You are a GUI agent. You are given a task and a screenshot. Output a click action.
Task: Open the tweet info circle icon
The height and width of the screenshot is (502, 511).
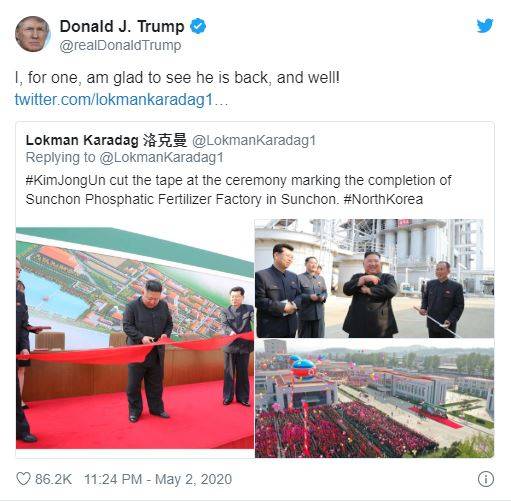tap(486, 479)
